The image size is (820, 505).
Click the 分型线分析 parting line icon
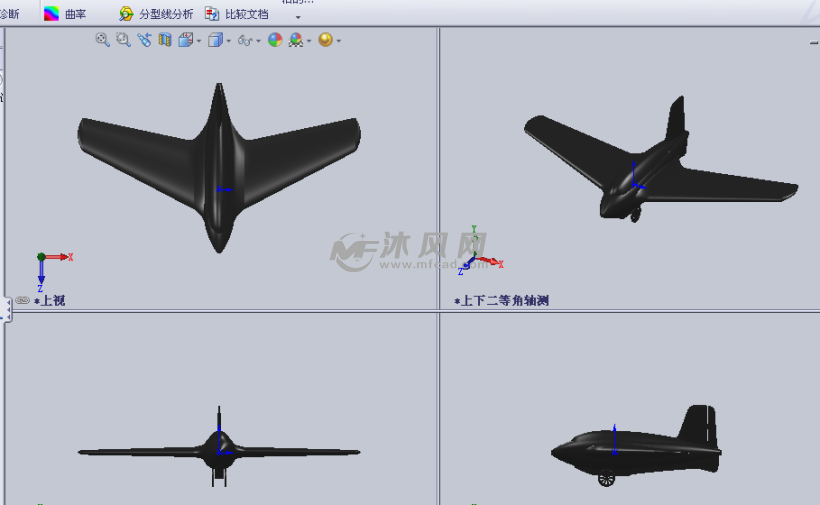tap(126, 14)
